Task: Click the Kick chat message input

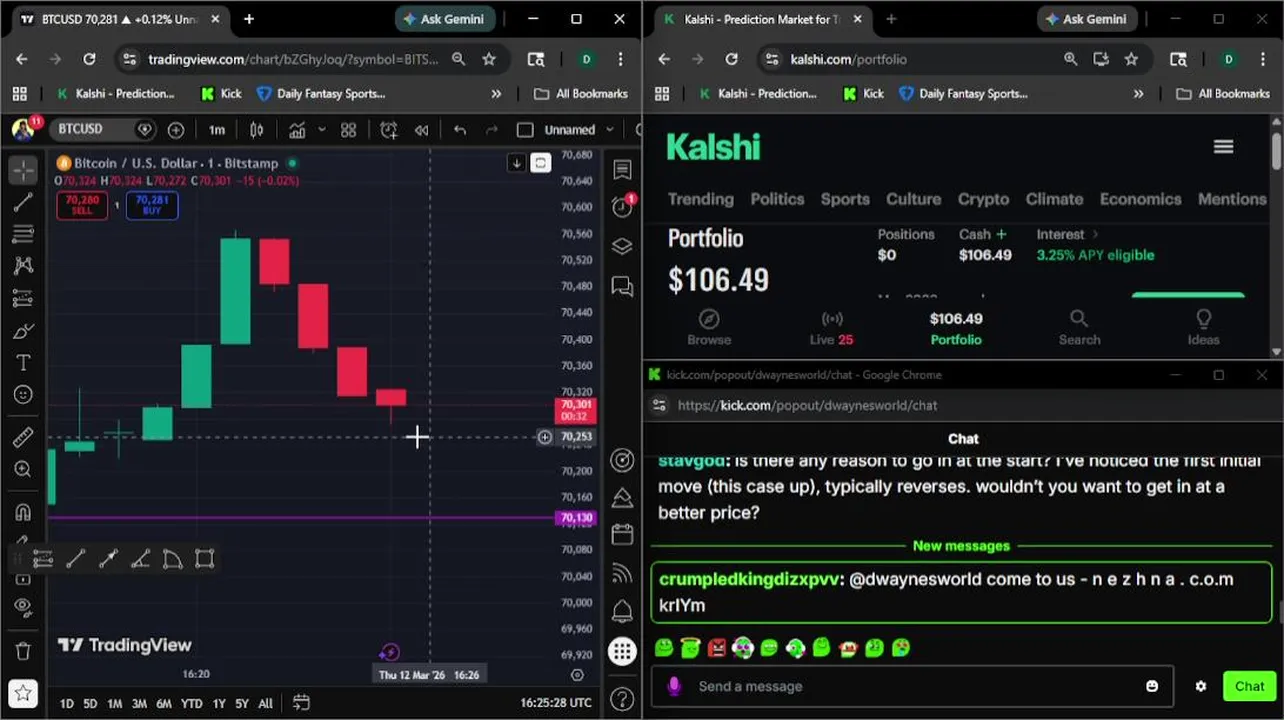Action: point(910,686)
